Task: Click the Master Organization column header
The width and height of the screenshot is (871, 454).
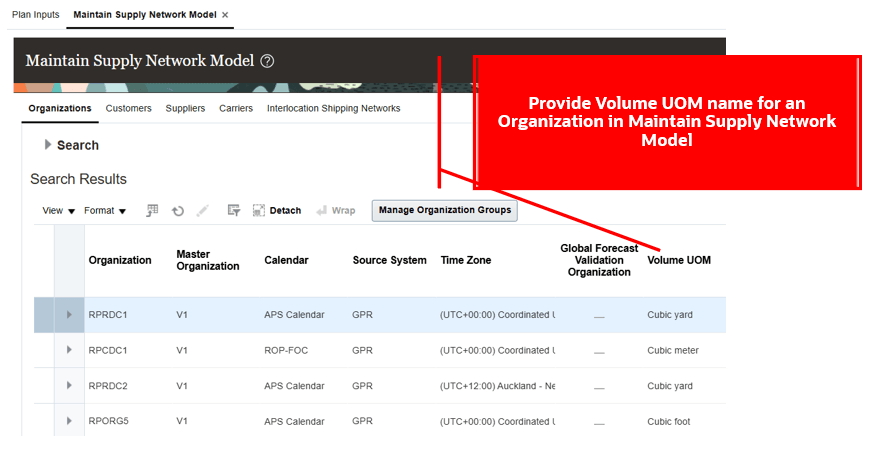Action: click(x=208, y=260)
